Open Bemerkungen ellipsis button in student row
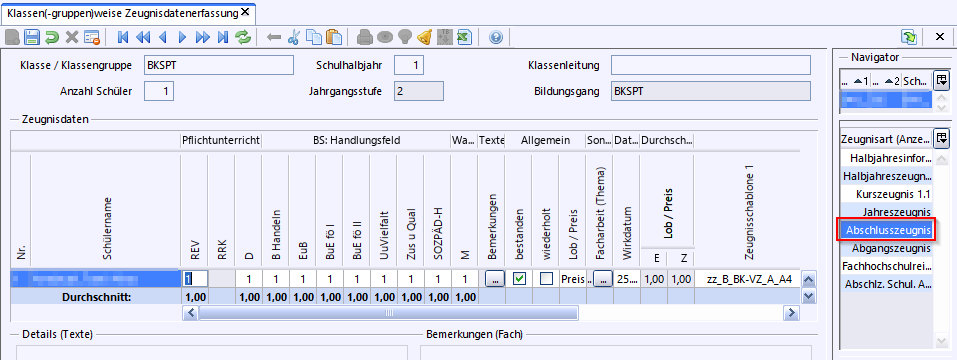 click(x=495, y=279)
